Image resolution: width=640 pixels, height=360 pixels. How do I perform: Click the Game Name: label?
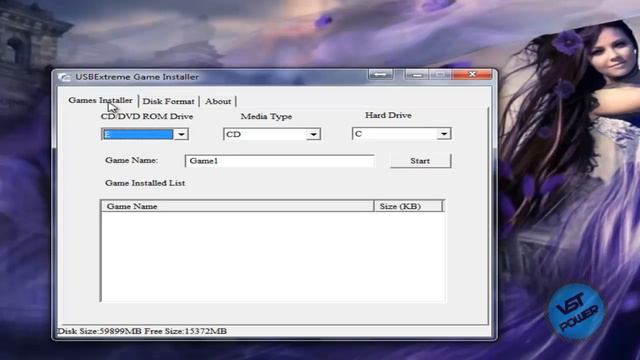click(131, 160)
